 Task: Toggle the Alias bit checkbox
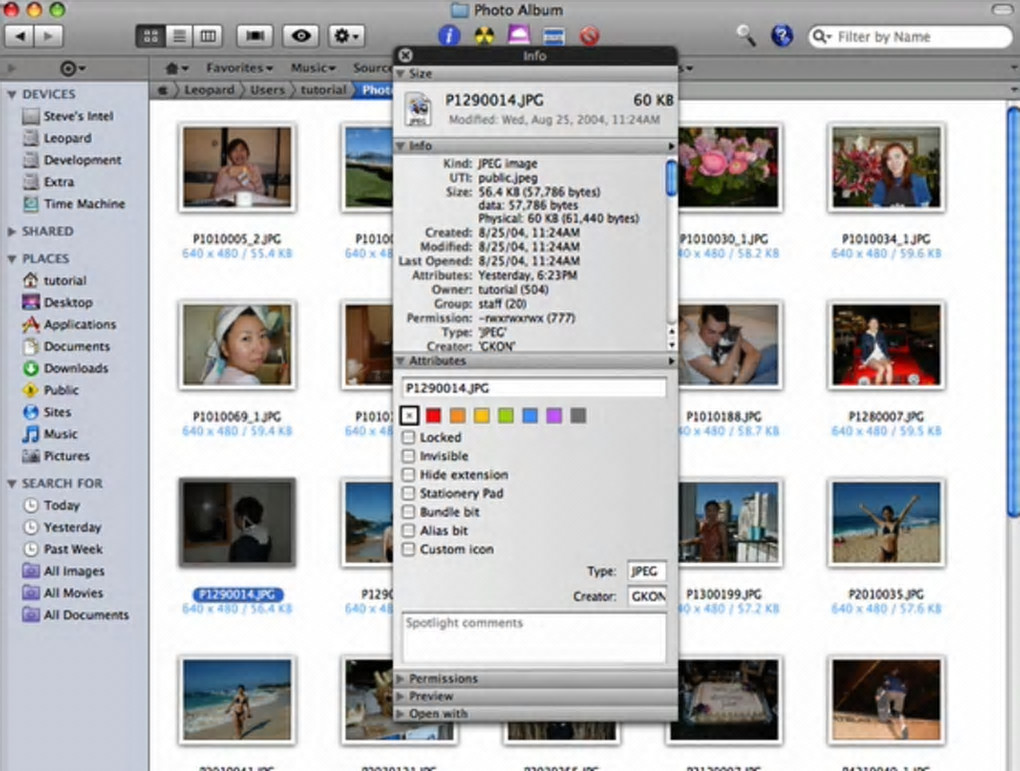(x=409, y=530)
